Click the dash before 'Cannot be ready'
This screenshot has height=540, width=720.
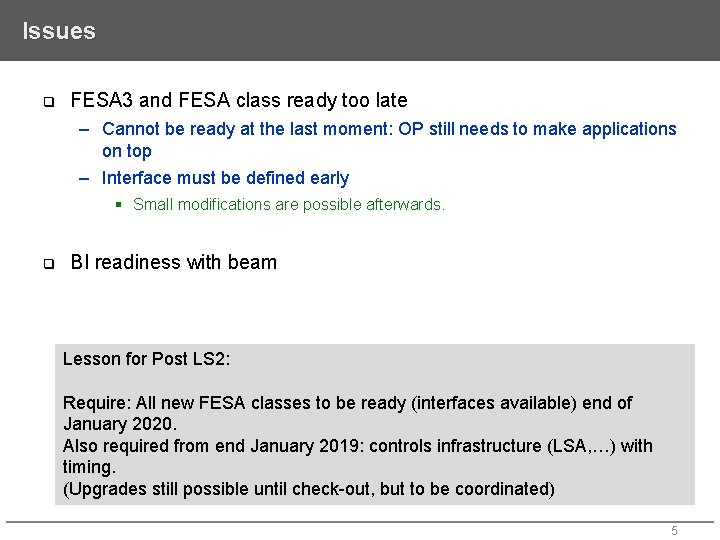[x=86, y=129]
